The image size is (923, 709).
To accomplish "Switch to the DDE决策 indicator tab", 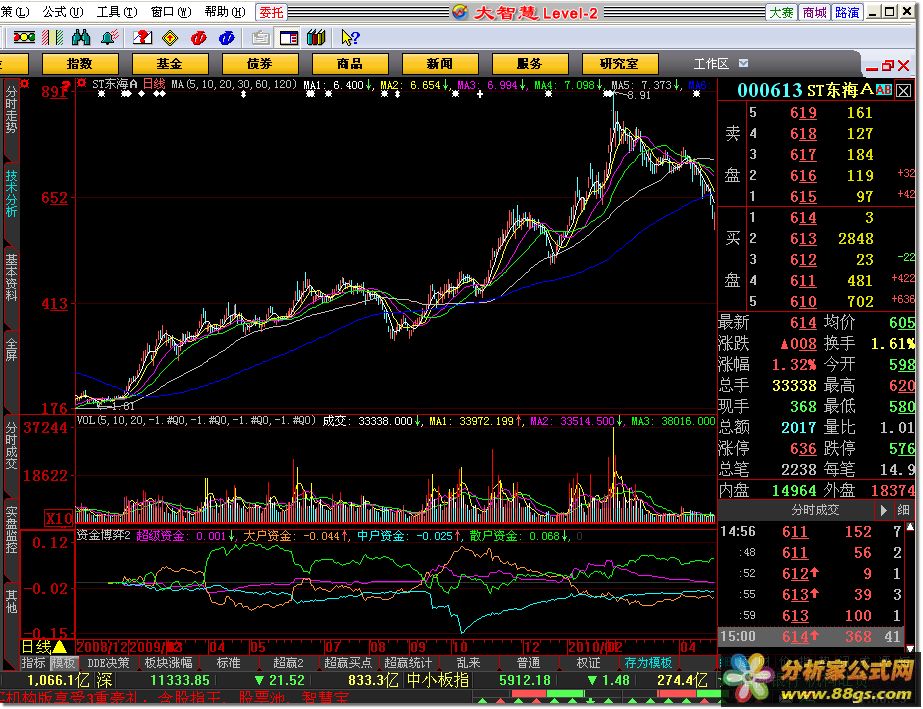I will click(108, 663).
